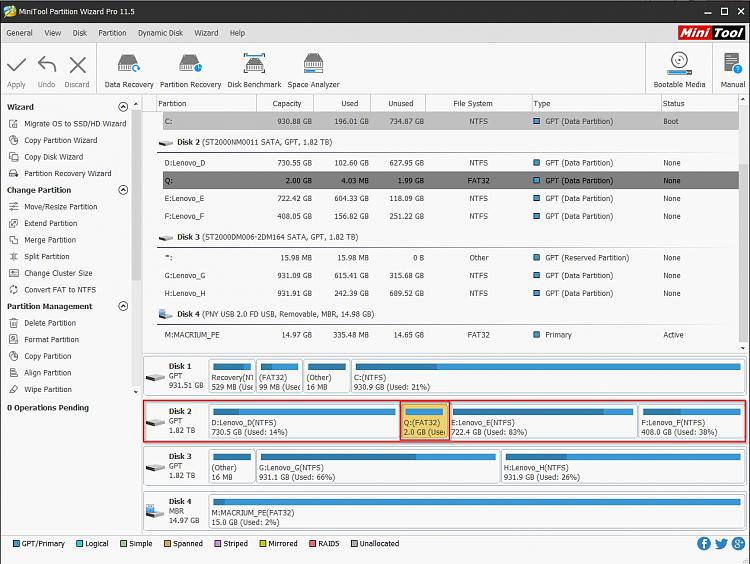The width and height of the screenshot is (750, 564).
Task: Launch Disk Benchmark tool
Action: click(x=254, y=71)
